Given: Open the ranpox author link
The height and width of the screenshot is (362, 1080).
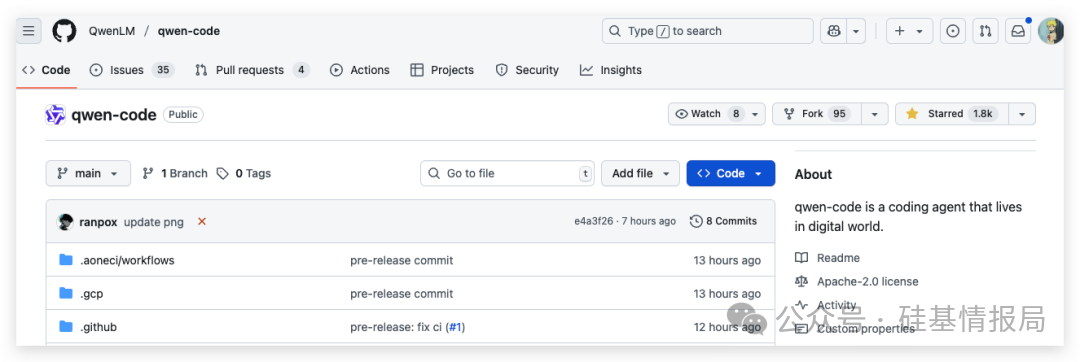Looking at the screenshot, I should pos(98,222).
